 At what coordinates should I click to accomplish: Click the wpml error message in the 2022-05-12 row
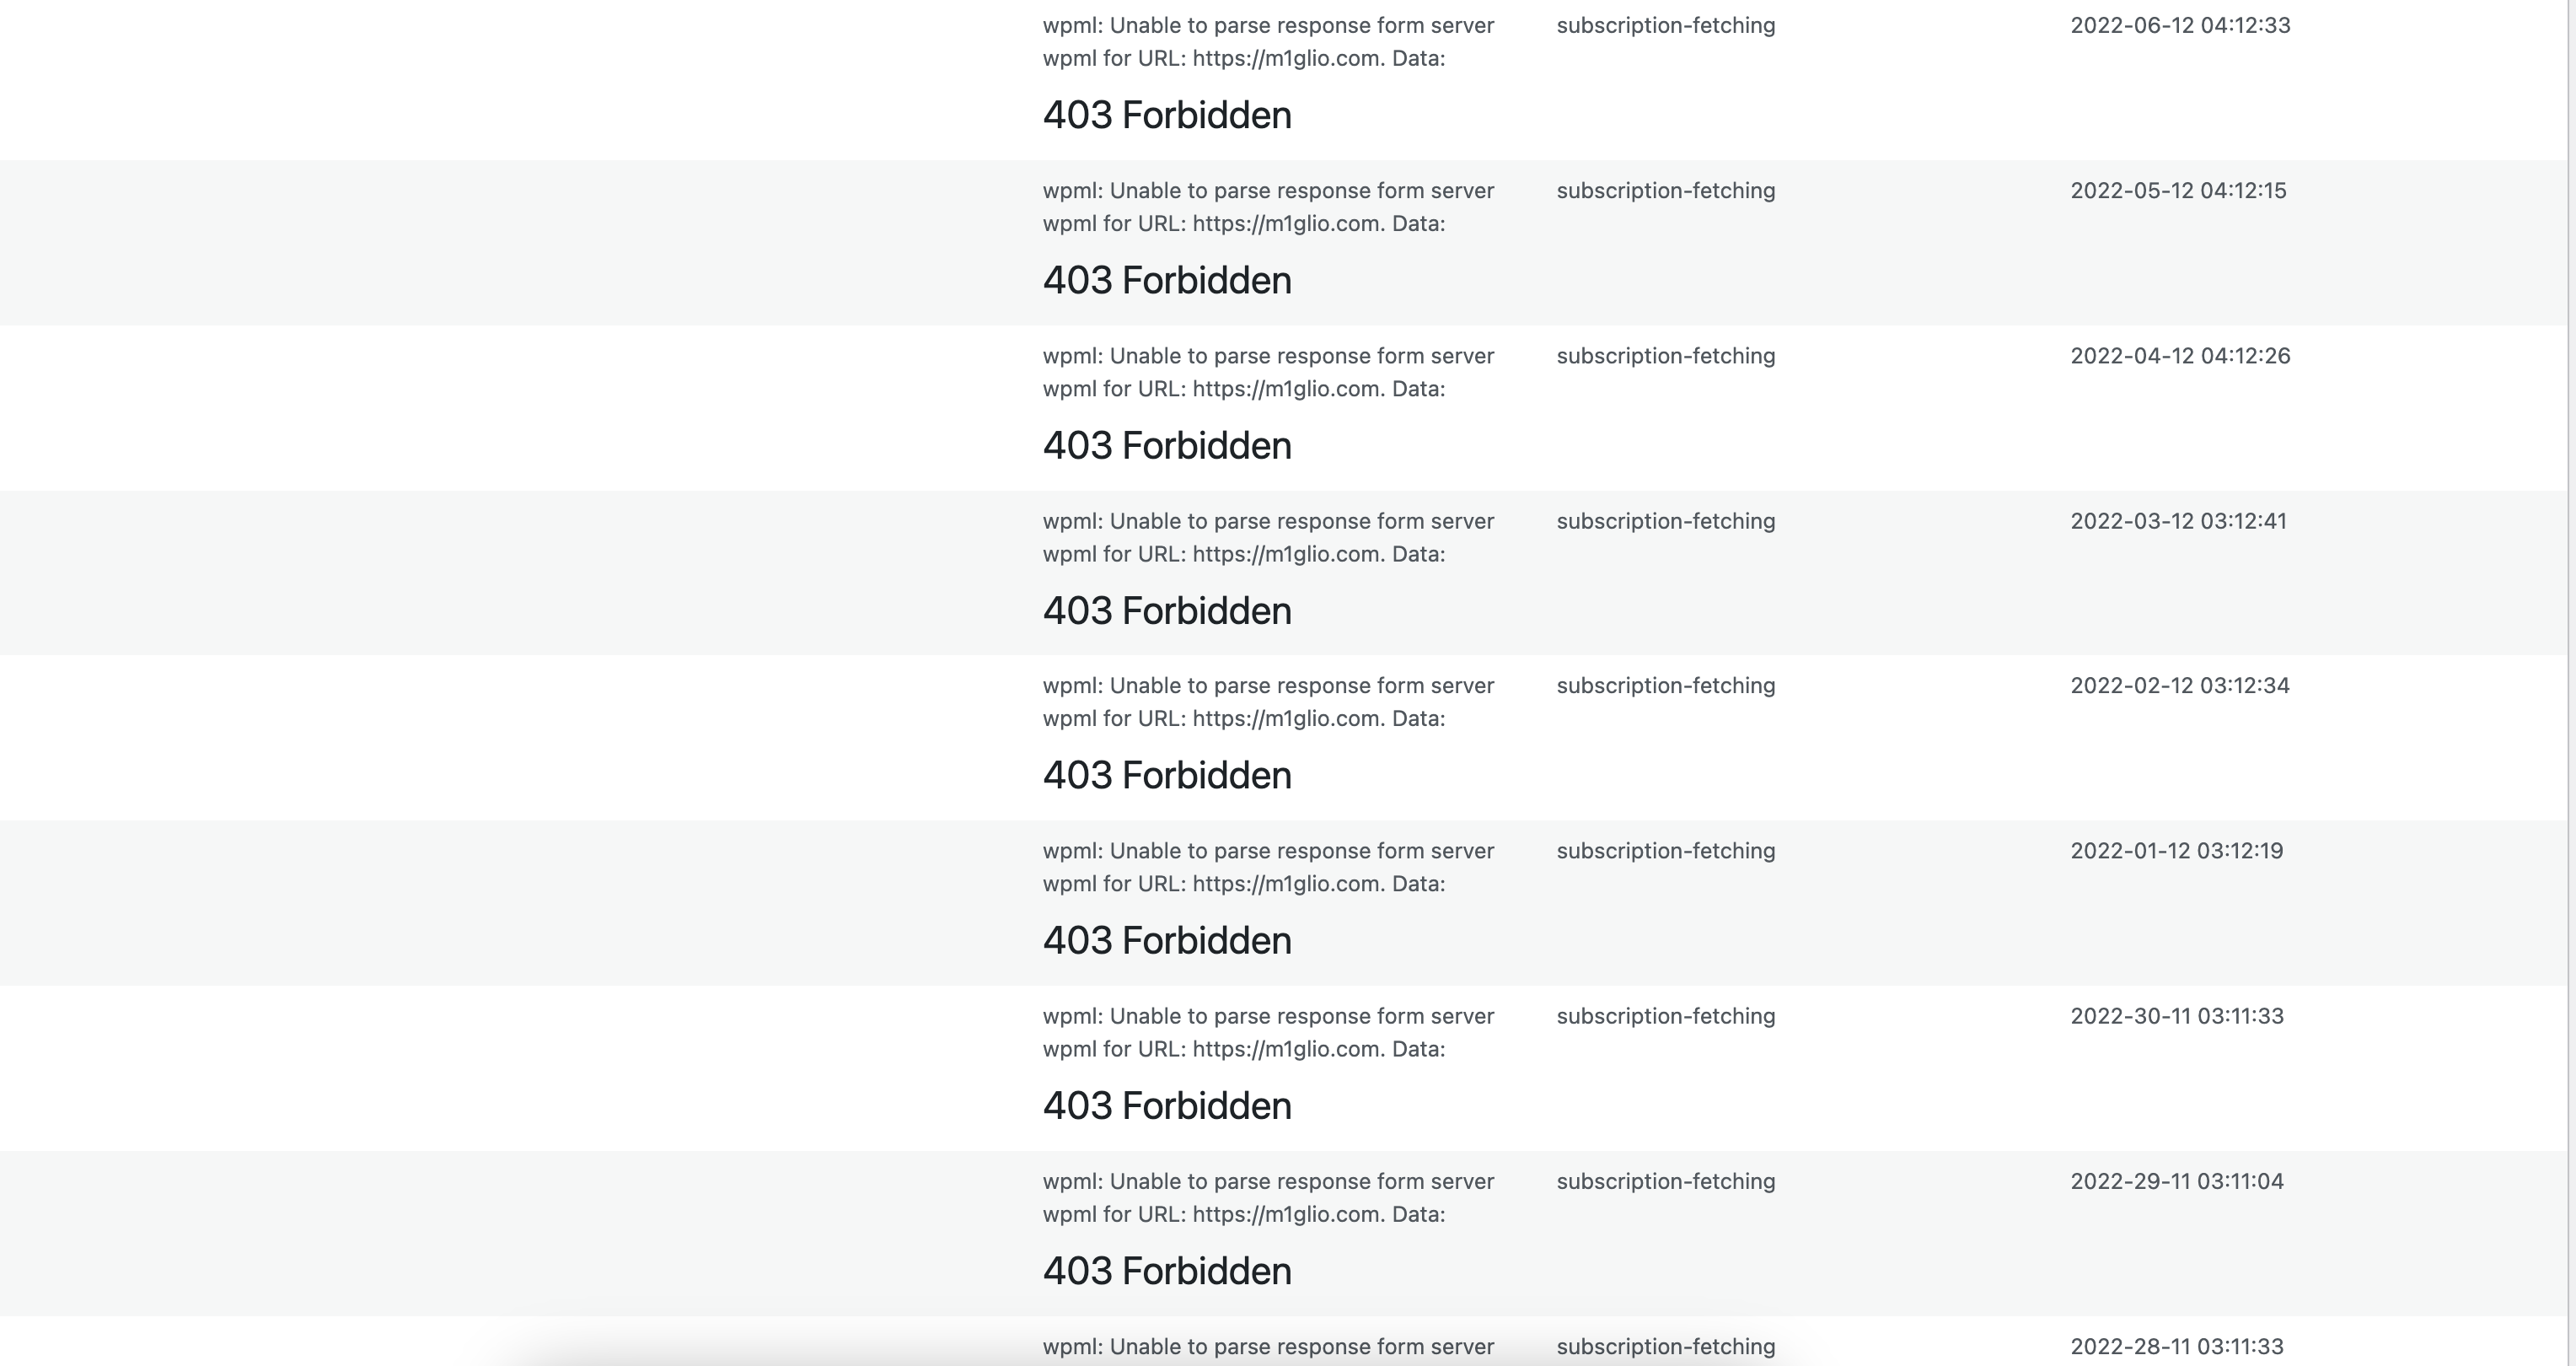(x=1268, y=207)
